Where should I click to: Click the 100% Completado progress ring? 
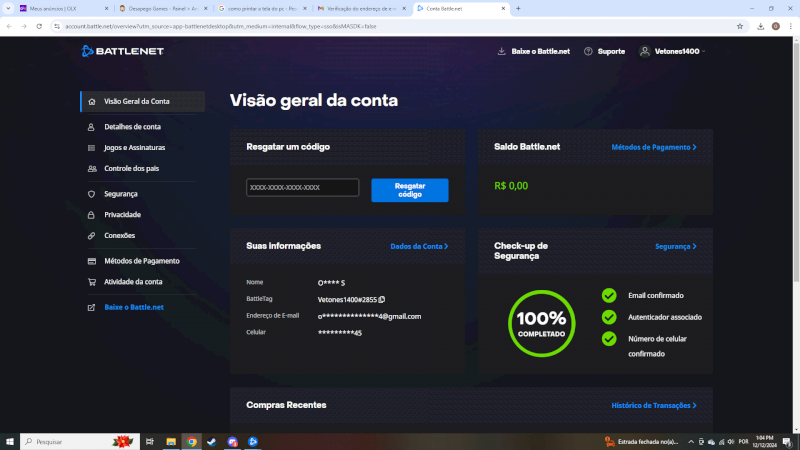[541, 323]
